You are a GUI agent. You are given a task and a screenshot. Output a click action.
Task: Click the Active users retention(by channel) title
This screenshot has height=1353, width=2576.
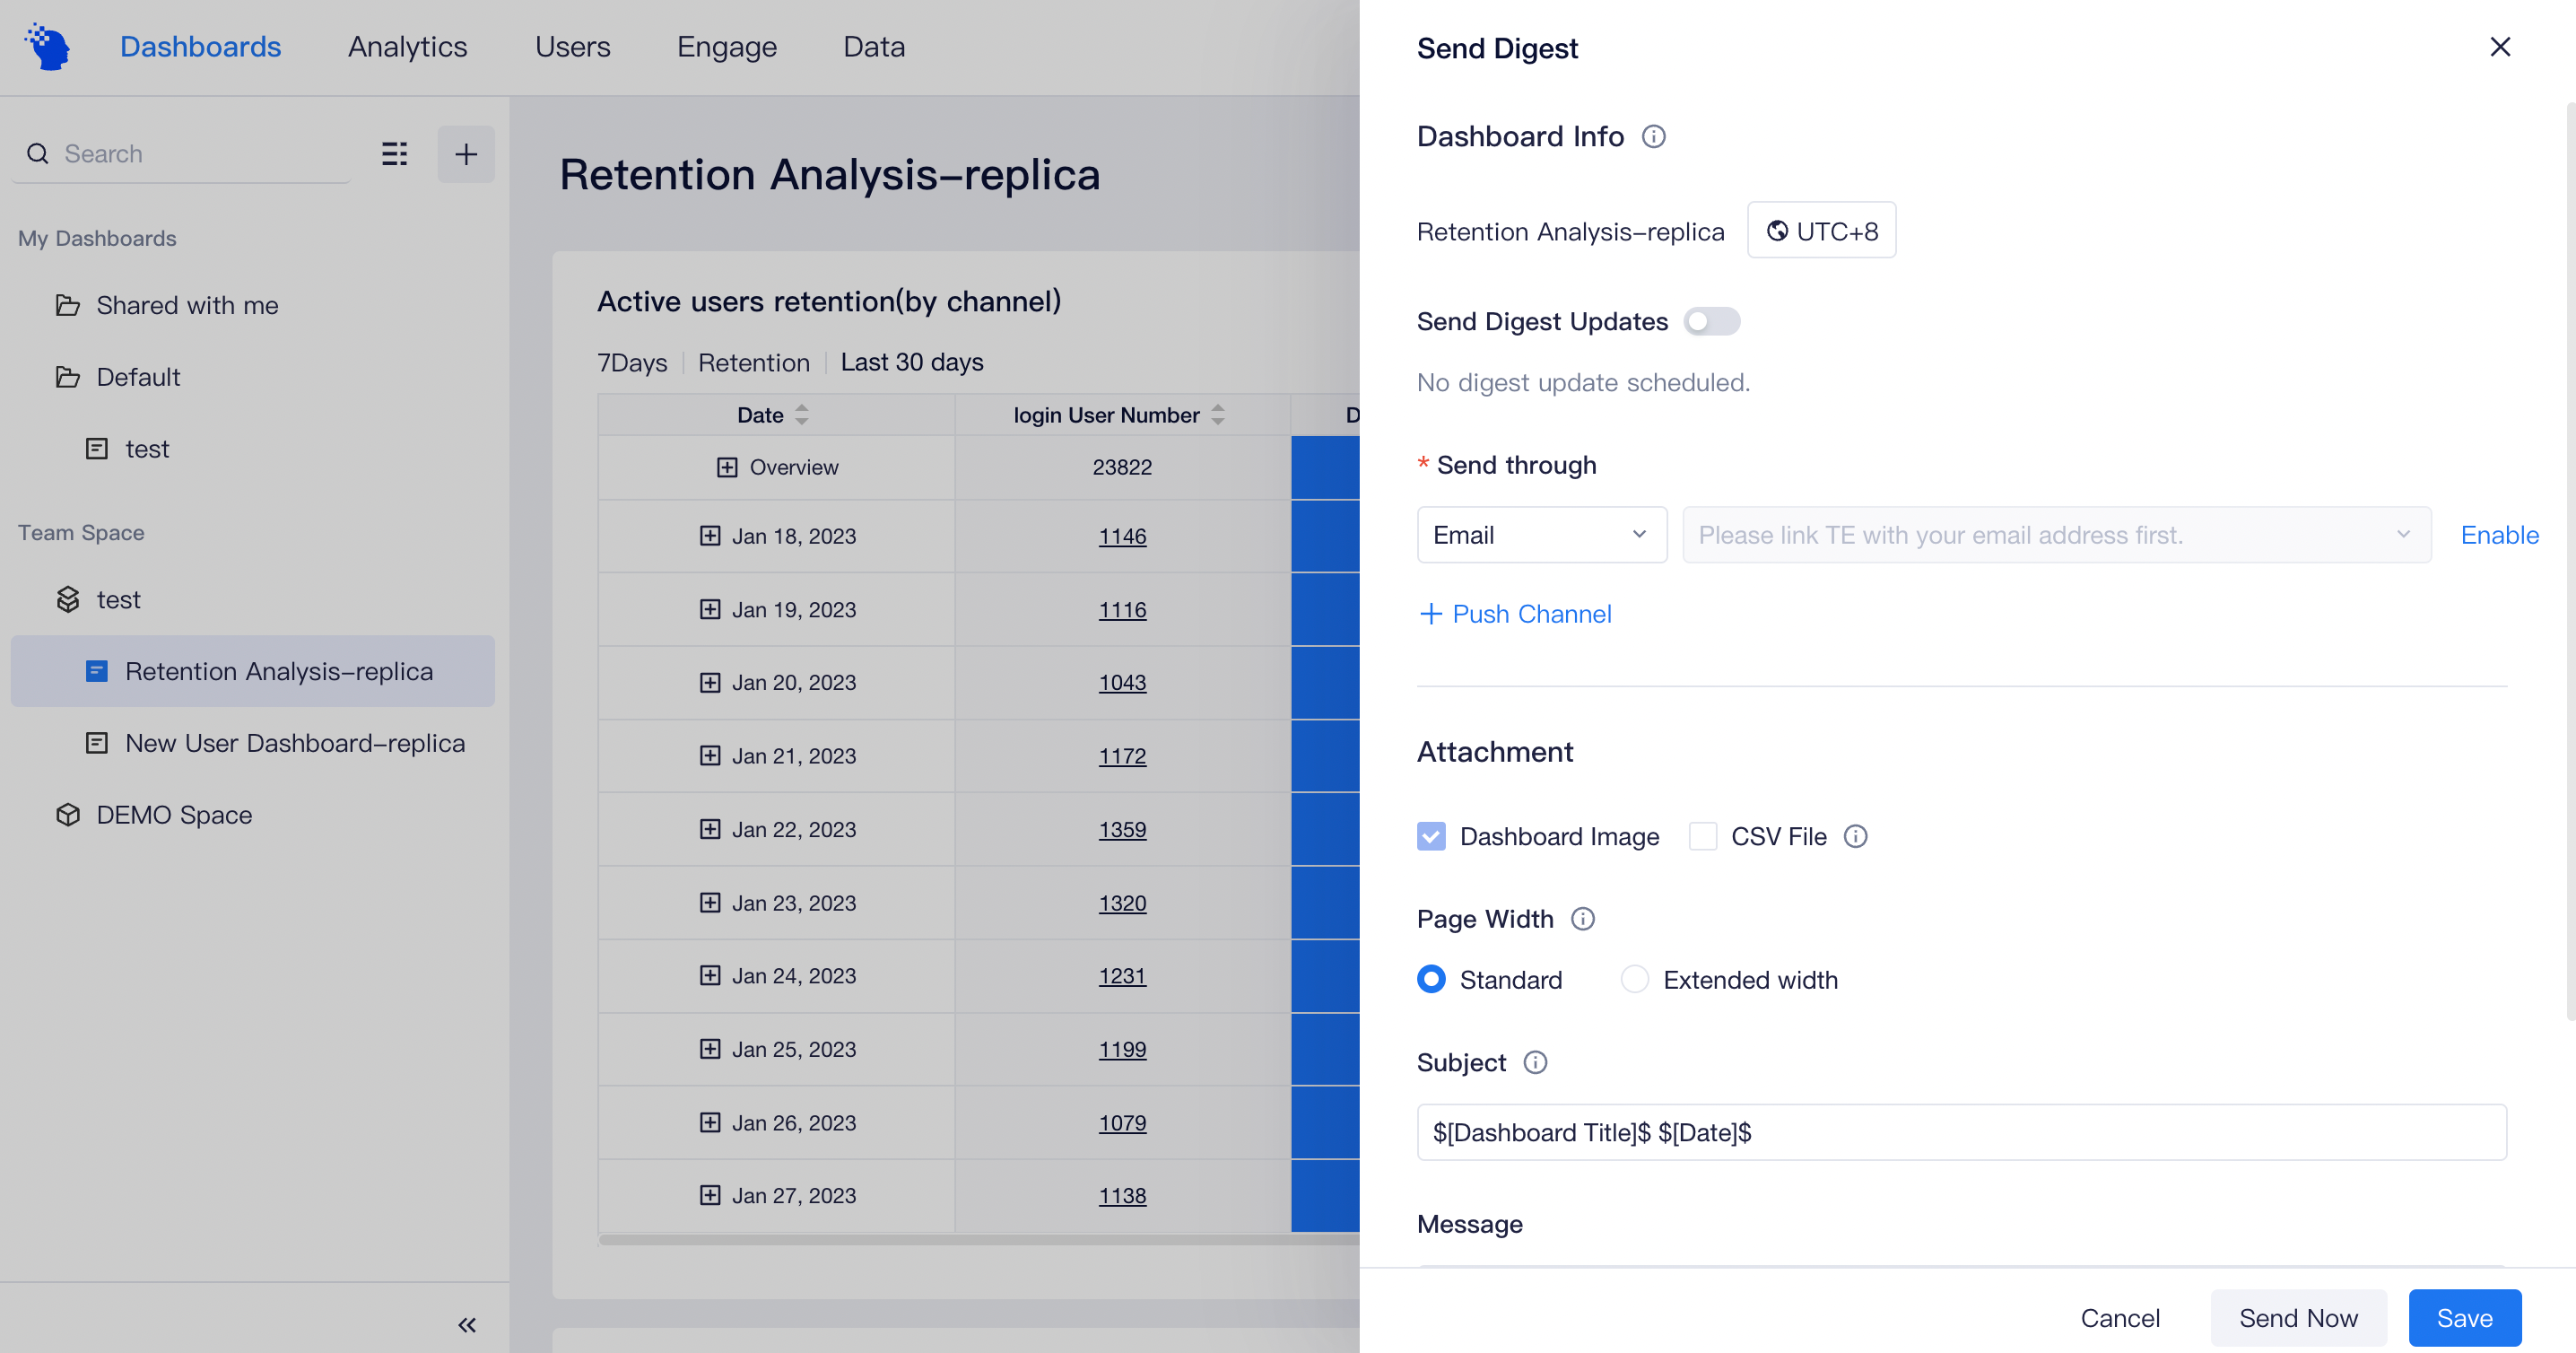829,301
